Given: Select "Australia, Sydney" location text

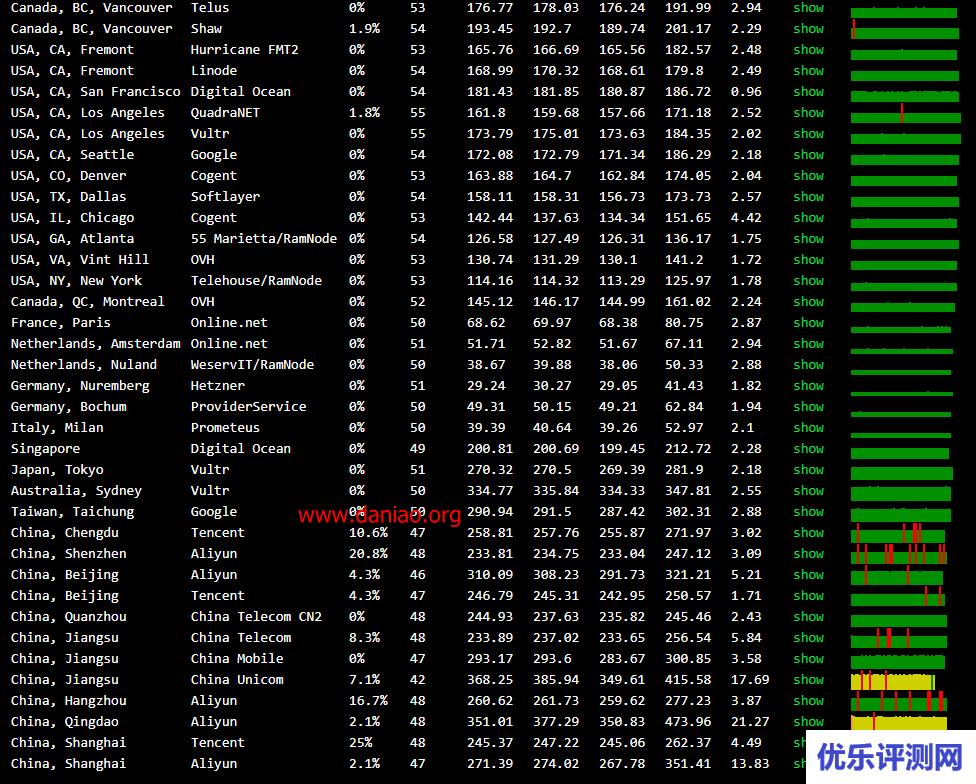Looking at the screenshot, I should [x=76, y=491].
